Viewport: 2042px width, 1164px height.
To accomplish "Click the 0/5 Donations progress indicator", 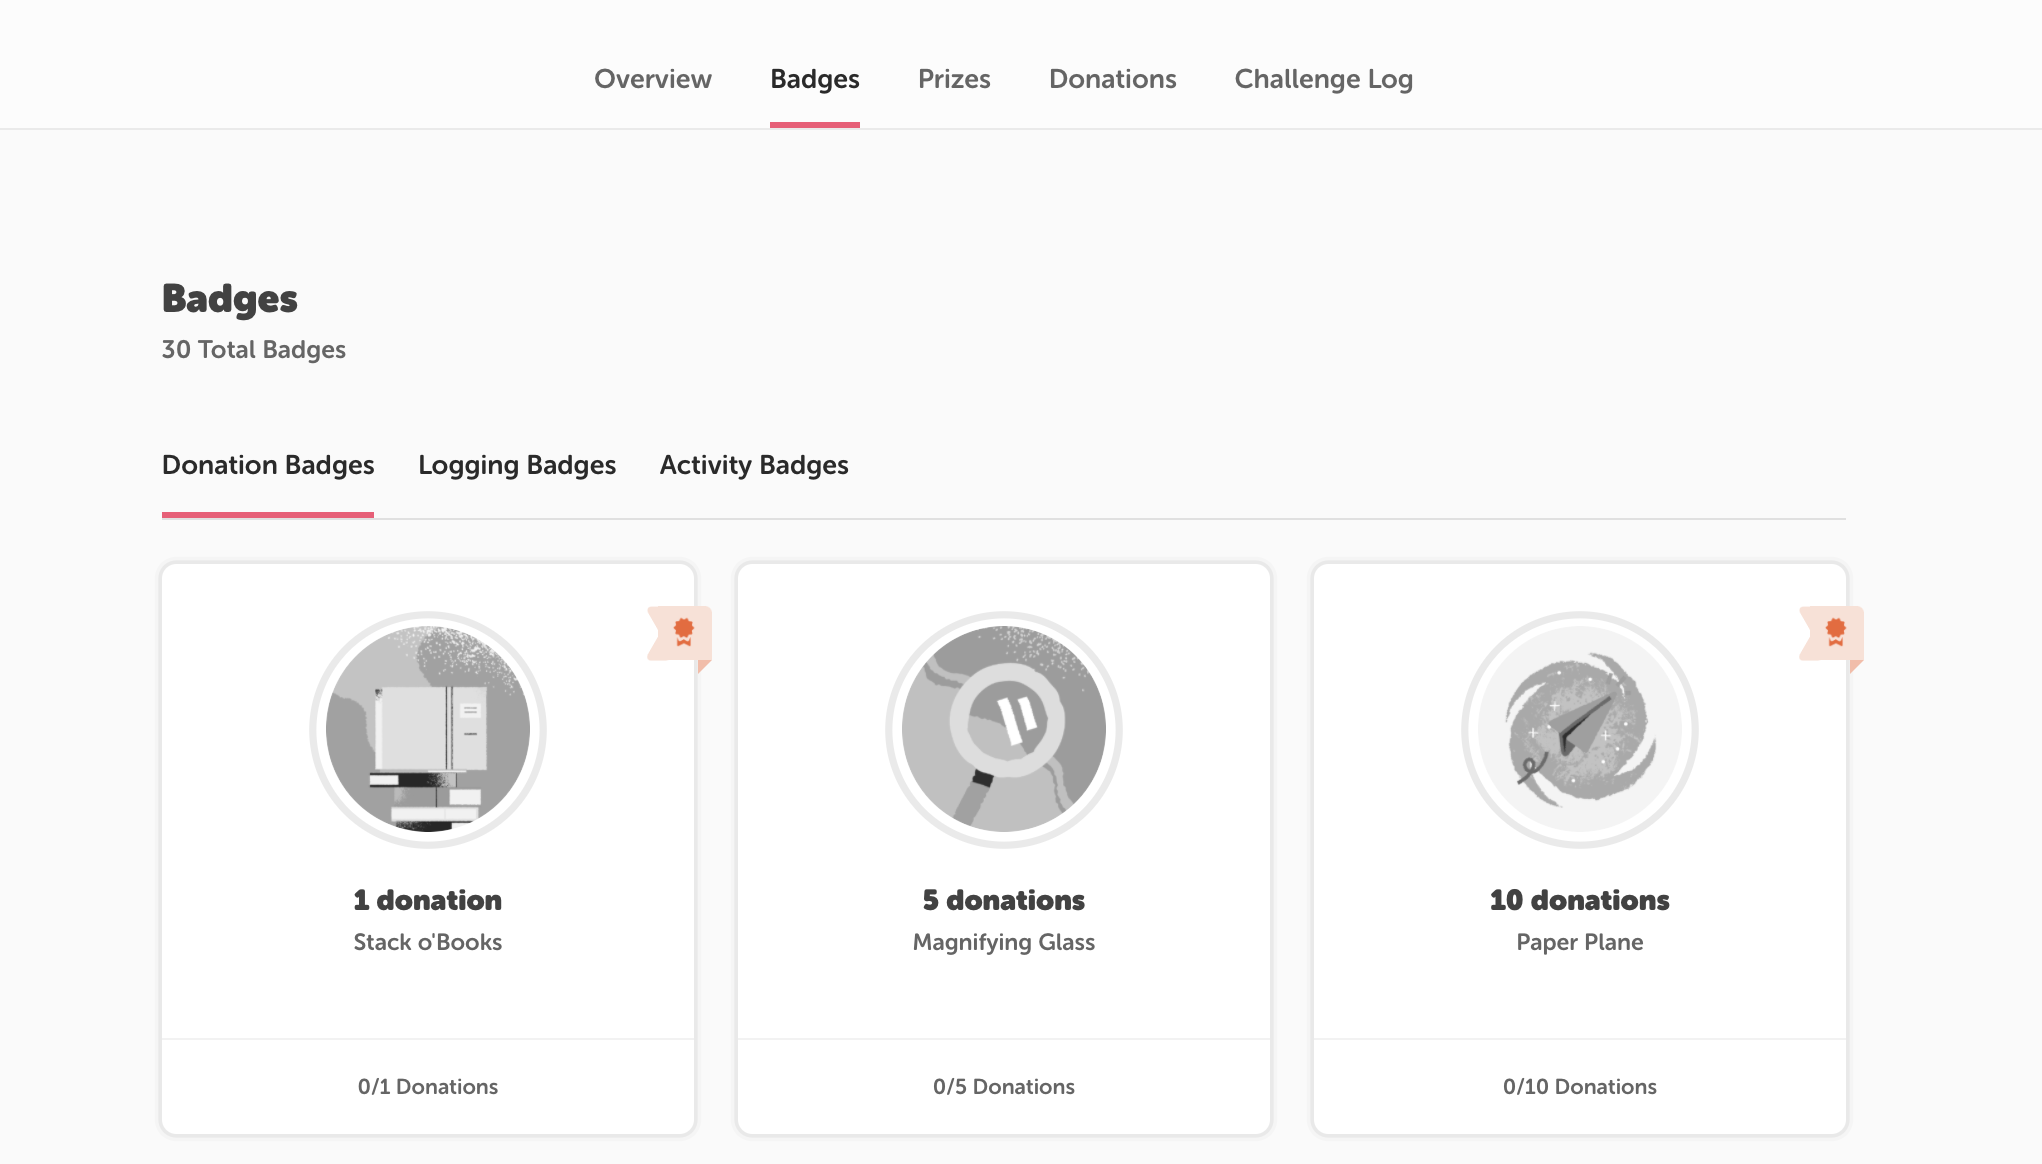I will click(1003, 1086).
